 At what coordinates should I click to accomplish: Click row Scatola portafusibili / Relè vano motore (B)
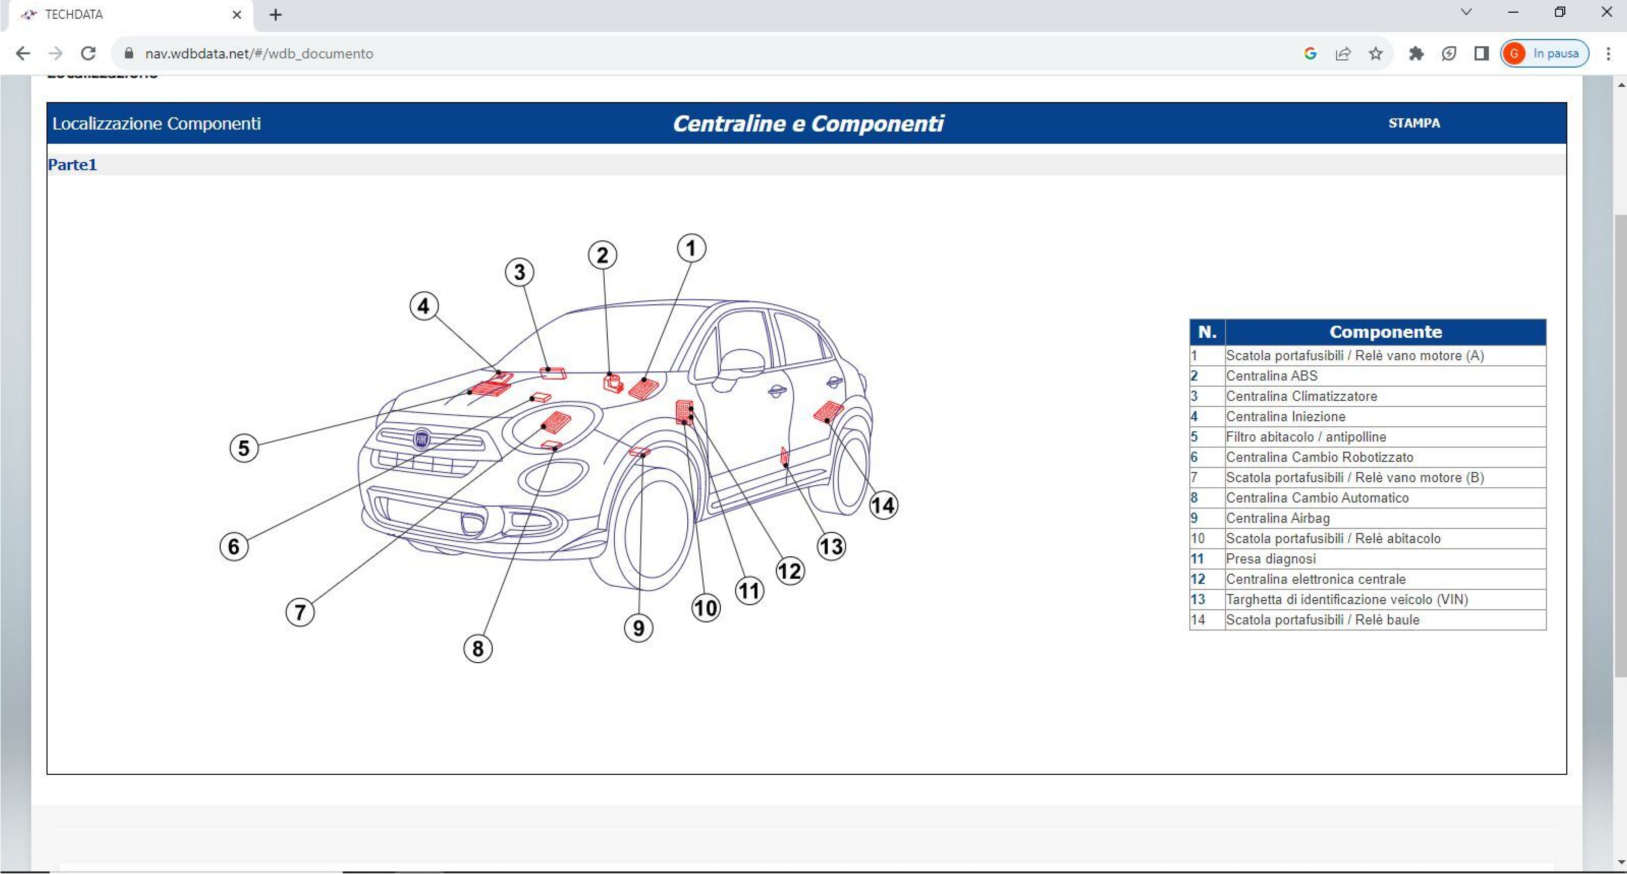1367,478
